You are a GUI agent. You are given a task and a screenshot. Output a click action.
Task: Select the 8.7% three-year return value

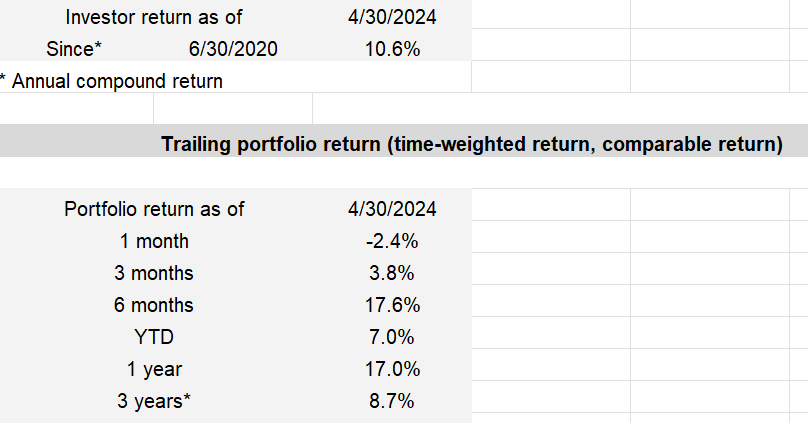pyautogui.click(x=391, y=401)
